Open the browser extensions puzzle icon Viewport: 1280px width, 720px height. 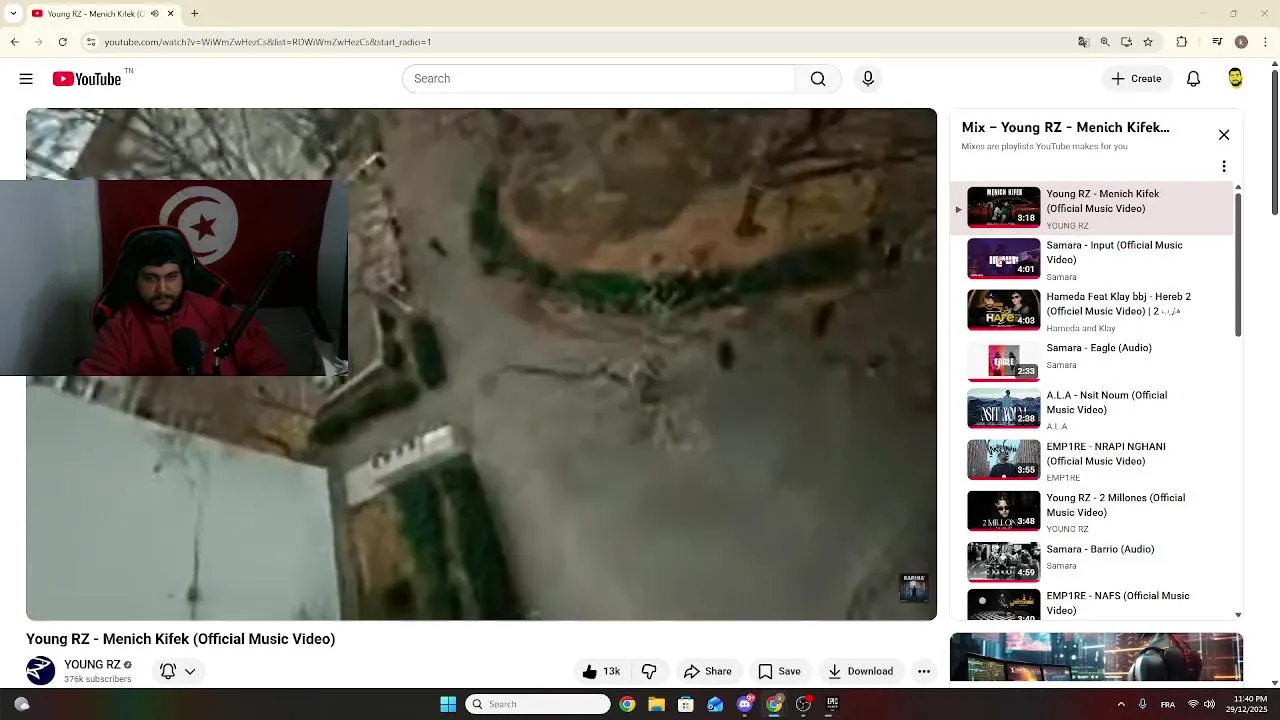click(x=1182, y=42)
